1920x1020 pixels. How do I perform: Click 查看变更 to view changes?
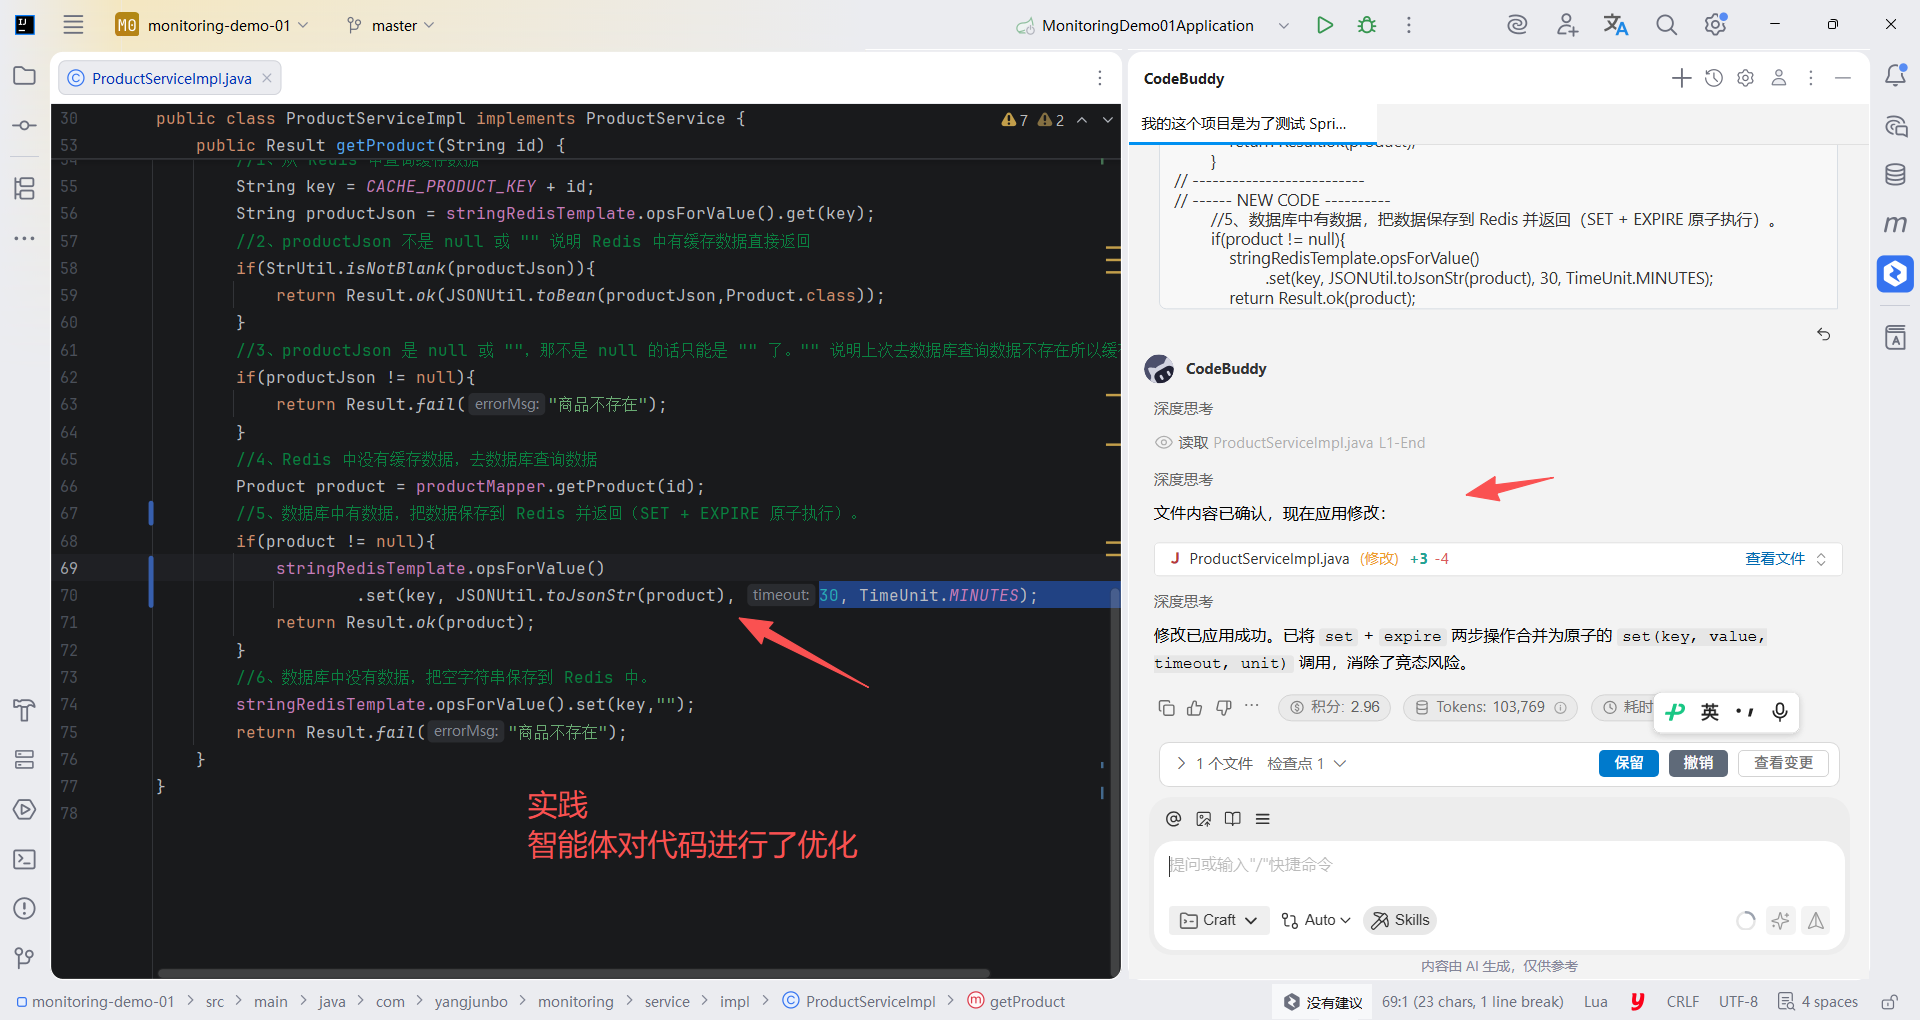pyautogui.click(x=1783, y=763)
